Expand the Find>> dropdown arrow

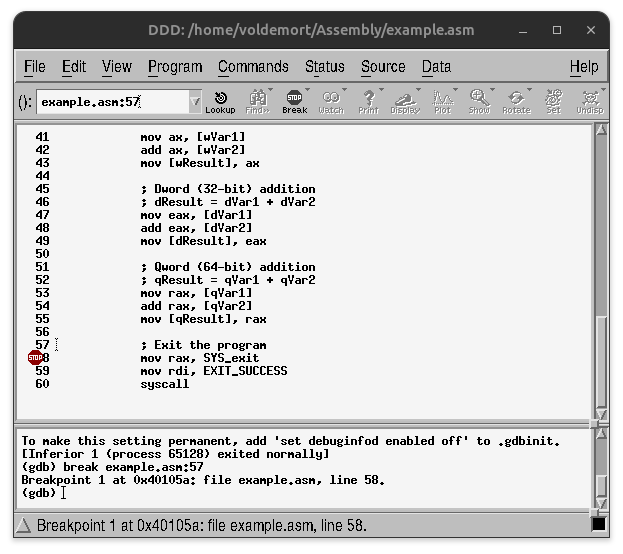point(271,89)
